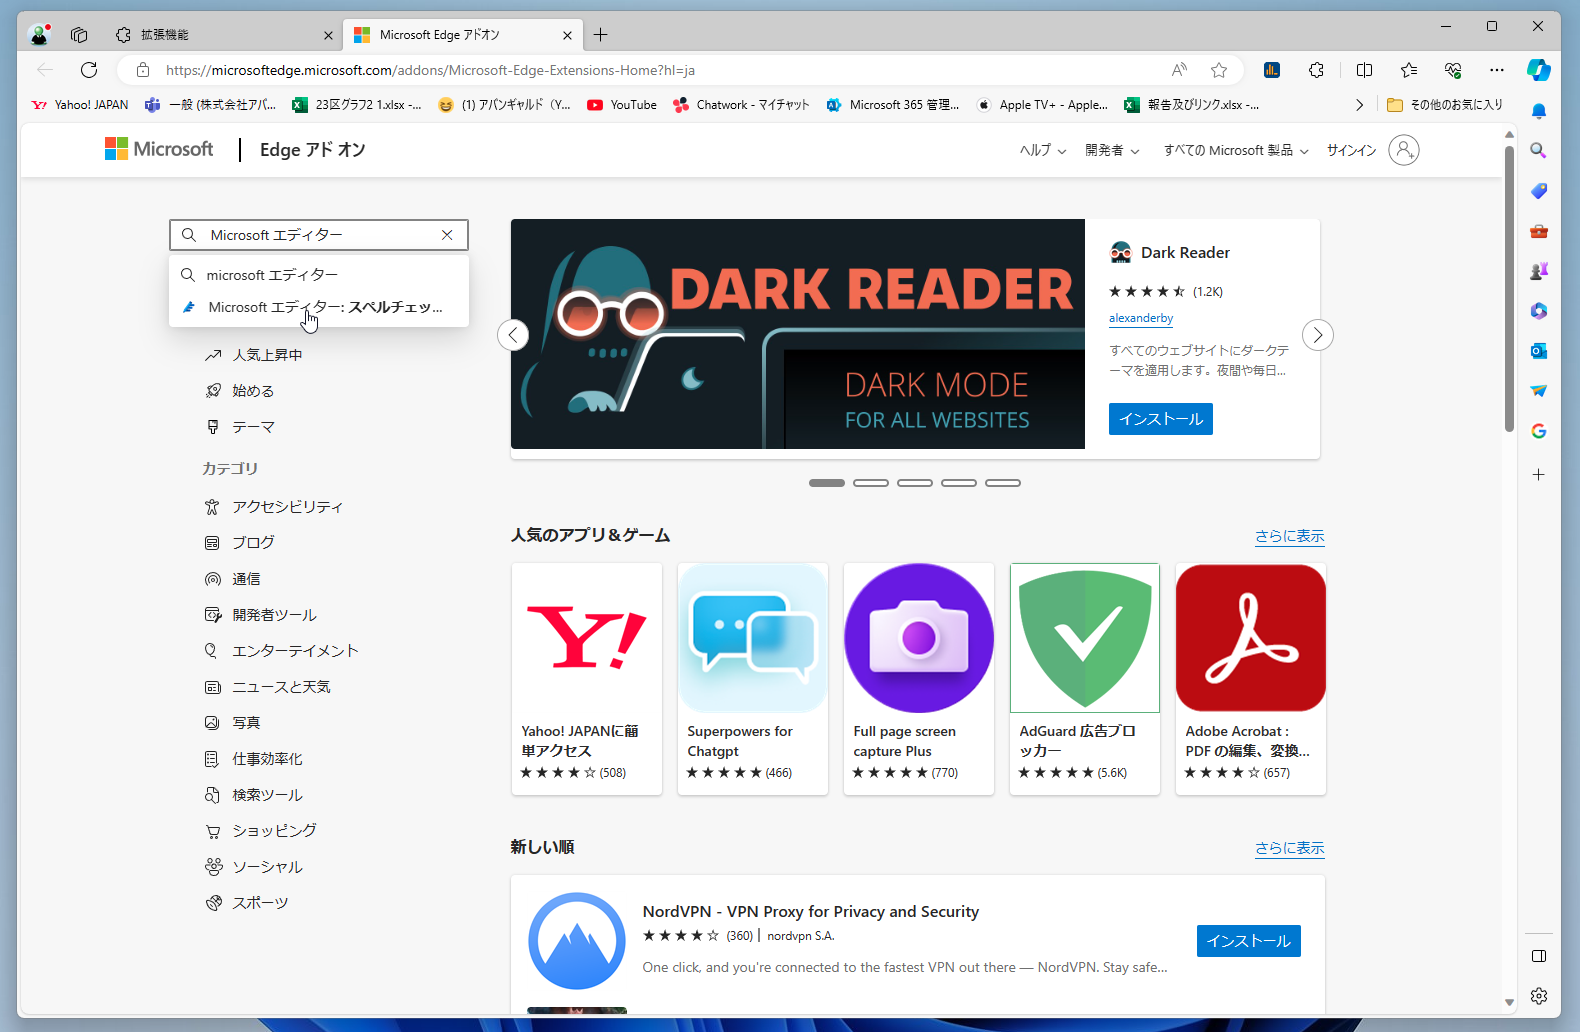Open その他のお気に入り folder

pyautogui.click(x=1444, y=105)
